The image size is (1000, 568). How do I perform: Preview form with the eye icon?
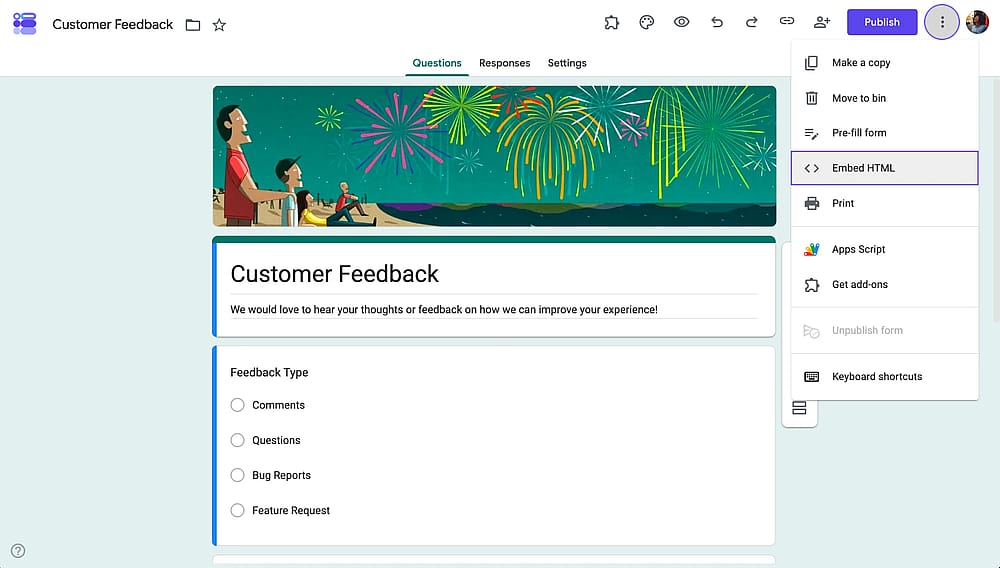pyautogui.click(x=682, y=22)
